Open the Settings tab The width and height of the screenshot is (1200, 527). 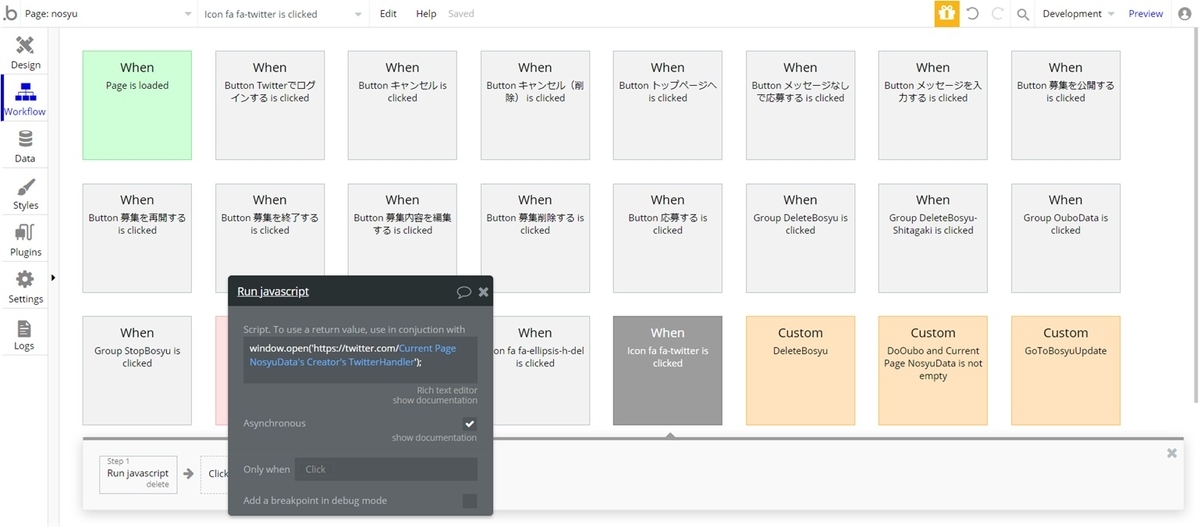[x=25, y=287]
